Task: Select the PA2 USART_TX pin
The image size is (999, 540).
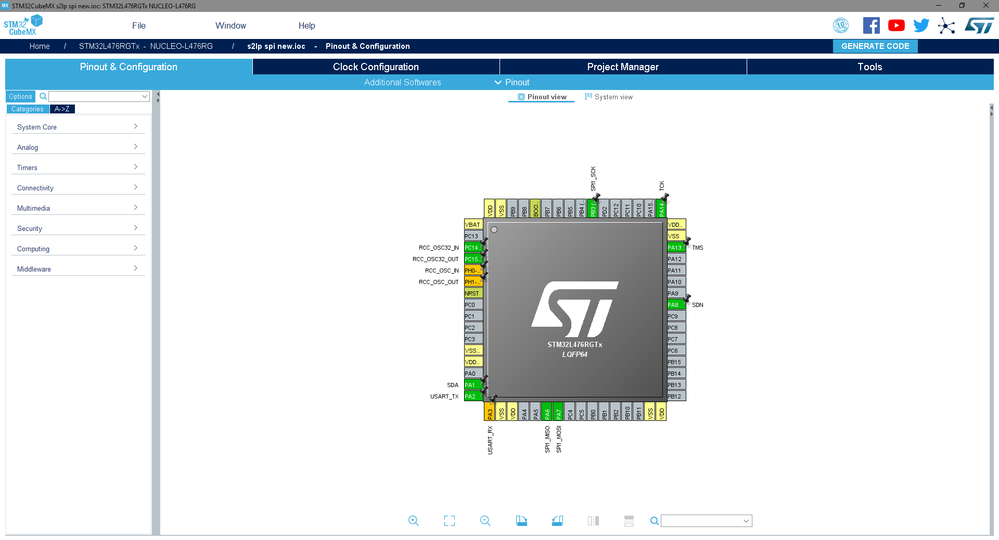Action: pyautogui.click(x=473, y=396)
